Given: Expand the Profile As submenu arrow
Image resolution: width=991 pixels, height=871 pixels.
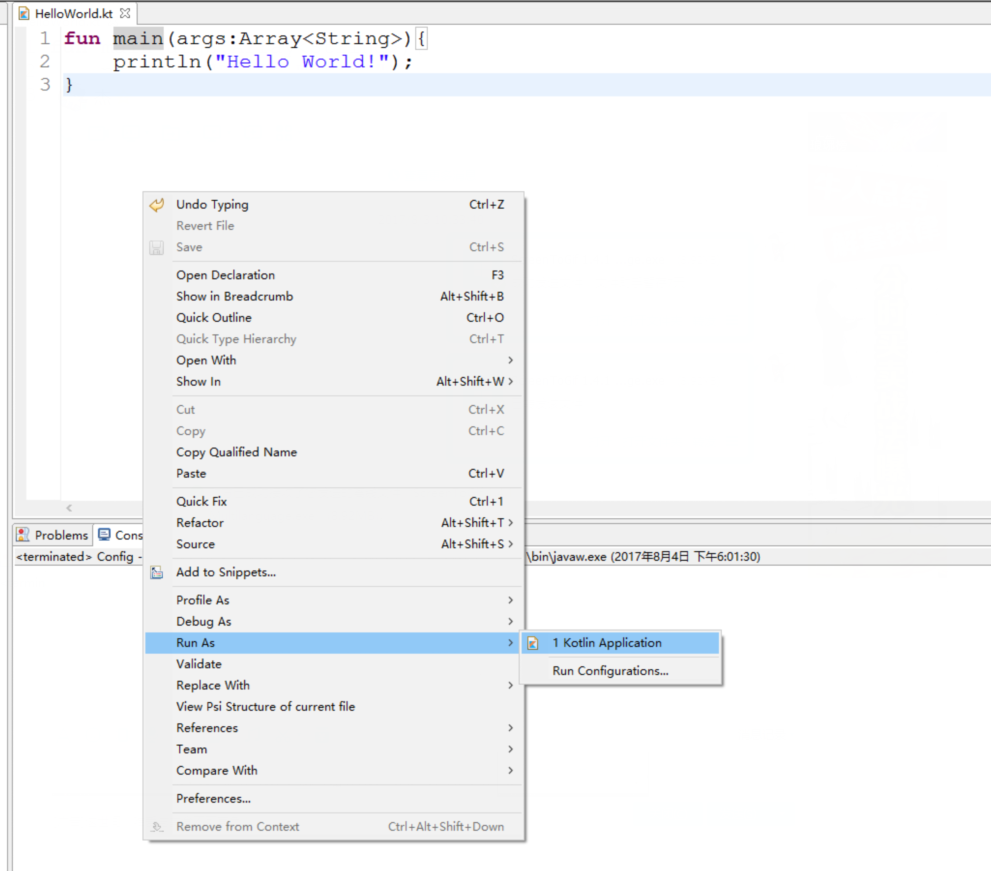Looking at the screenshot, I should pos(511,600).
